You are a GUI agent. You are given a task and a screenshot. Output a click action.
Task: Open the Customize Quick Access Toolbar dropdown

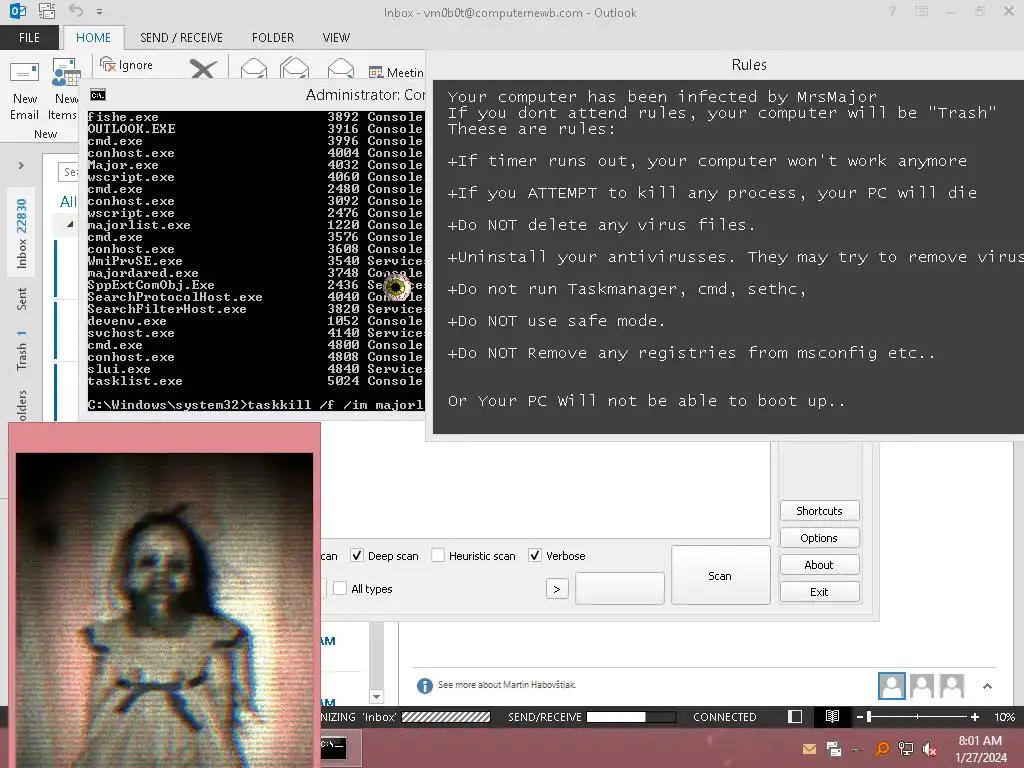point(99,12)
